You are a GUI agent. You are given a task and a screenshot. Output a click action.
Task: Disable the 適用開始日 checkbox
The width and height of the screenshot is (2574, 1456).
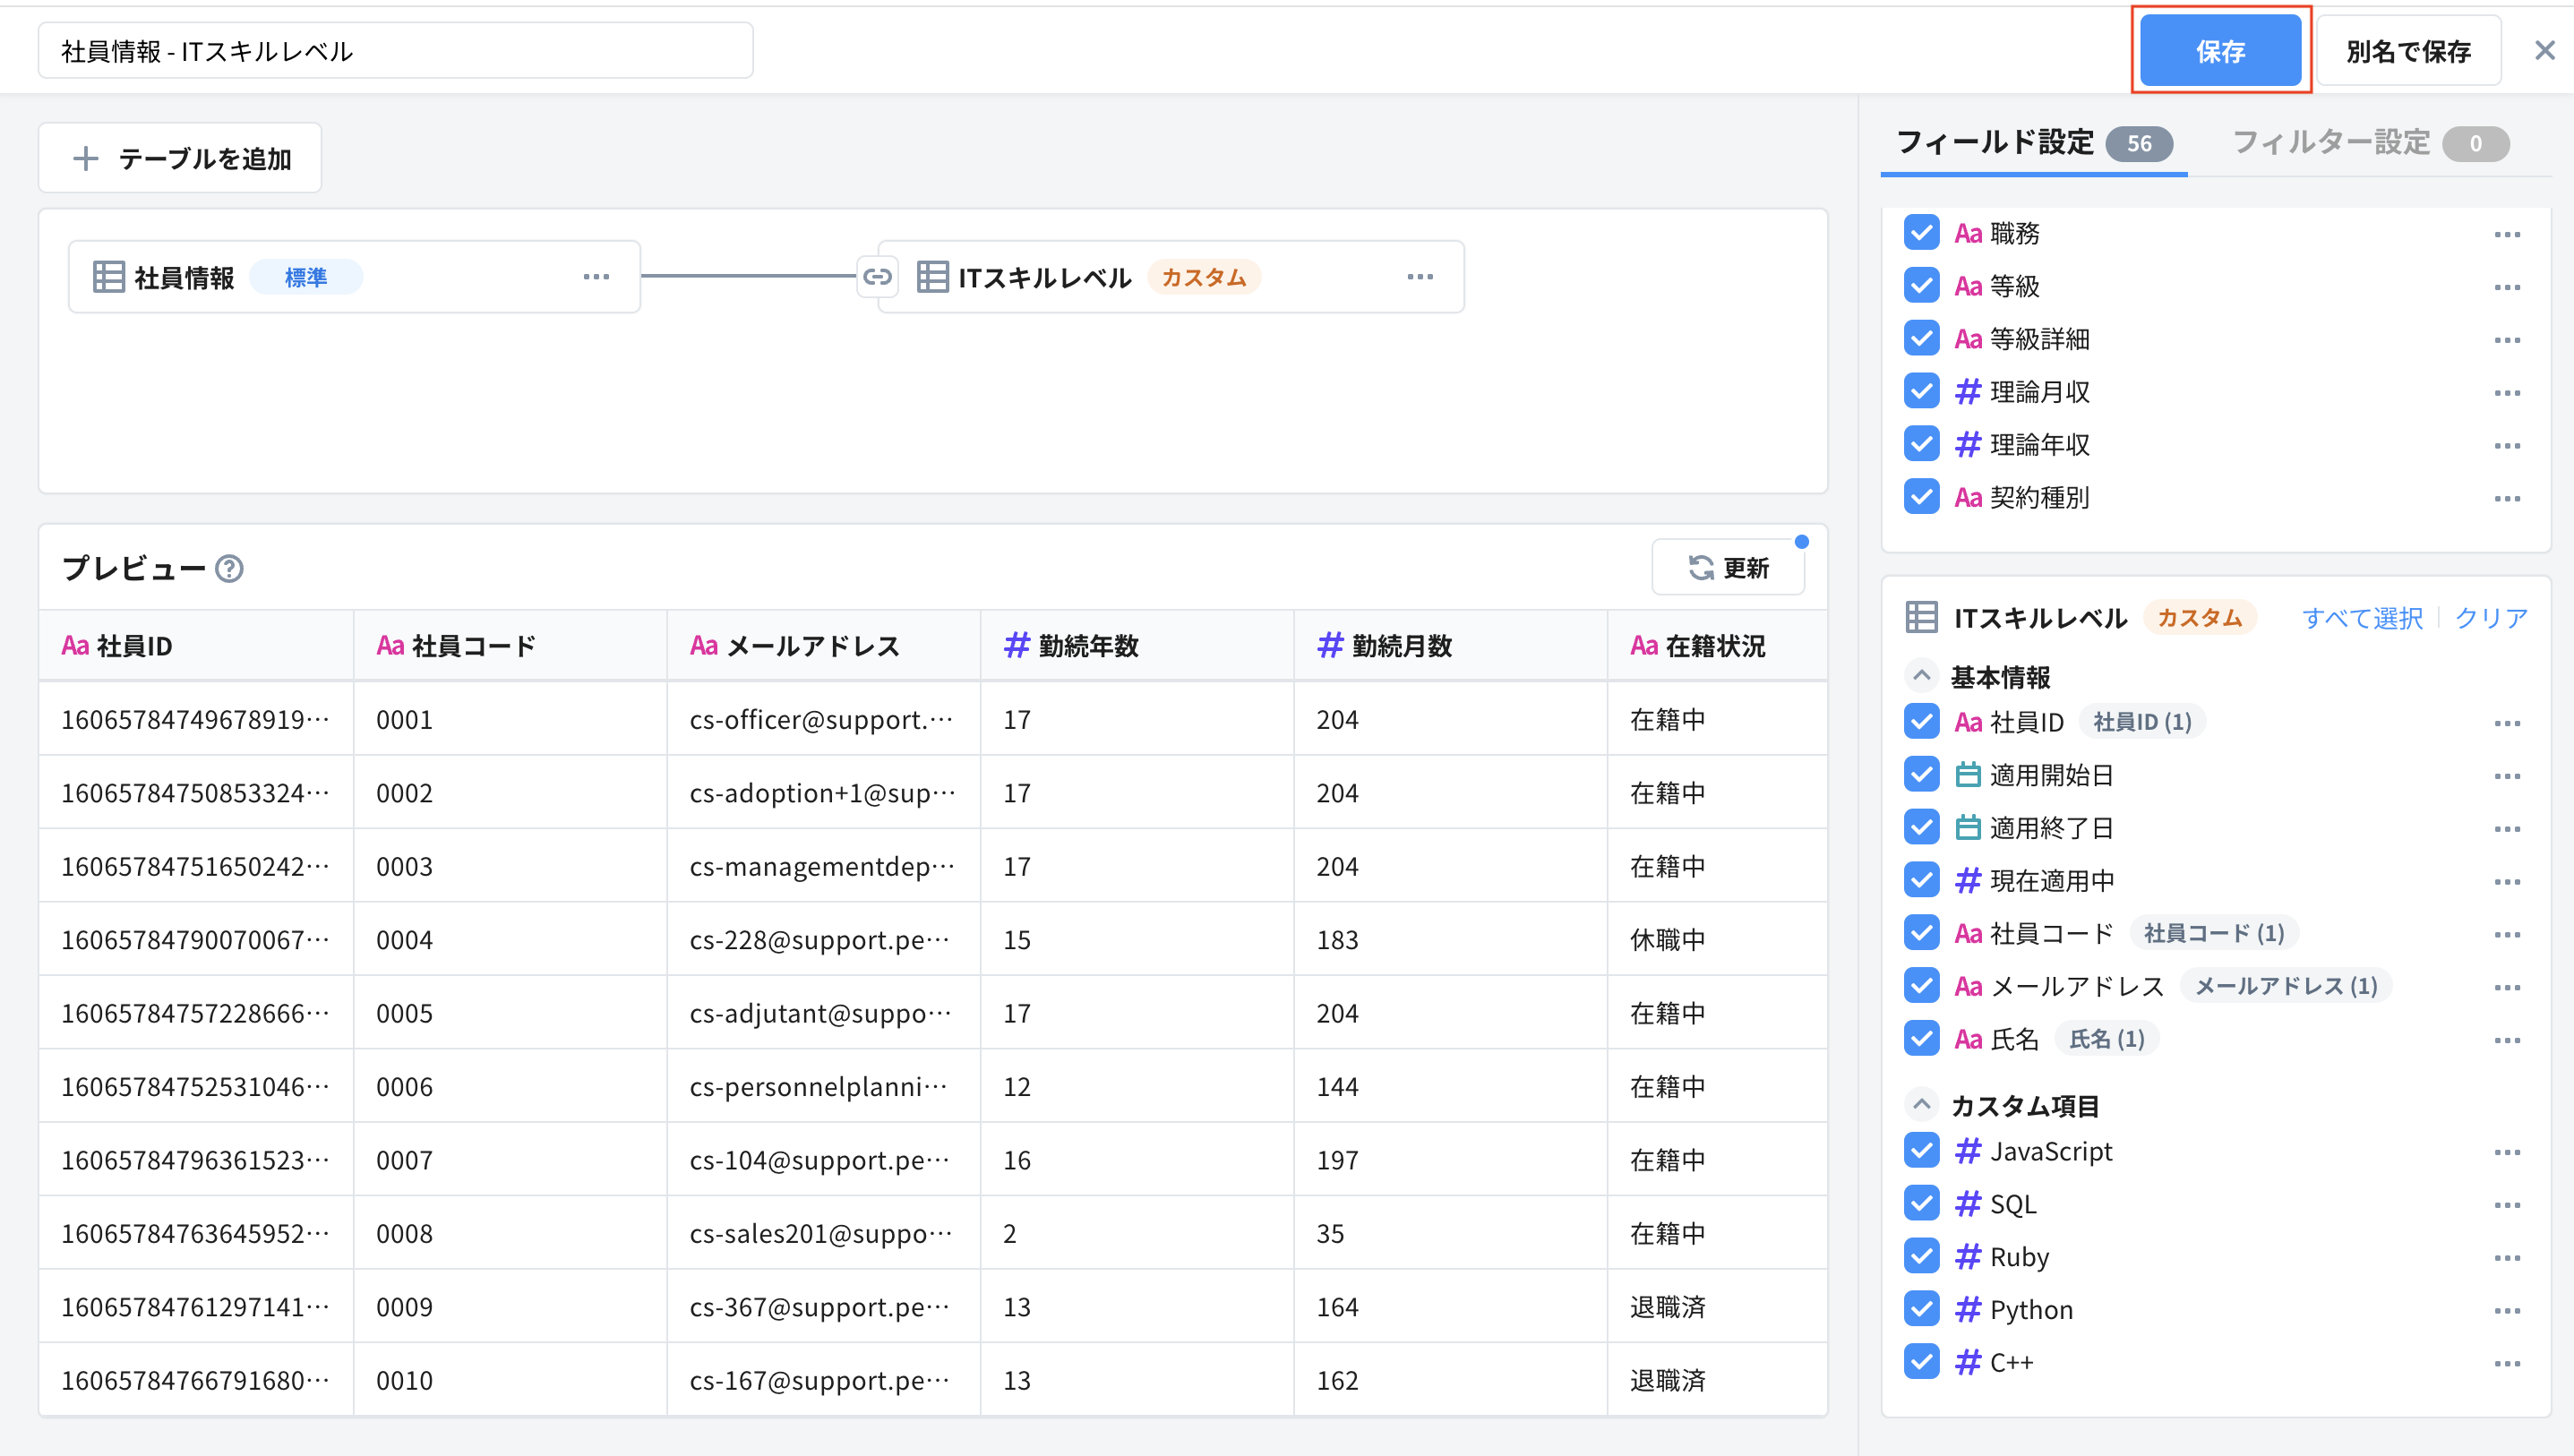tap(1921, 774)
